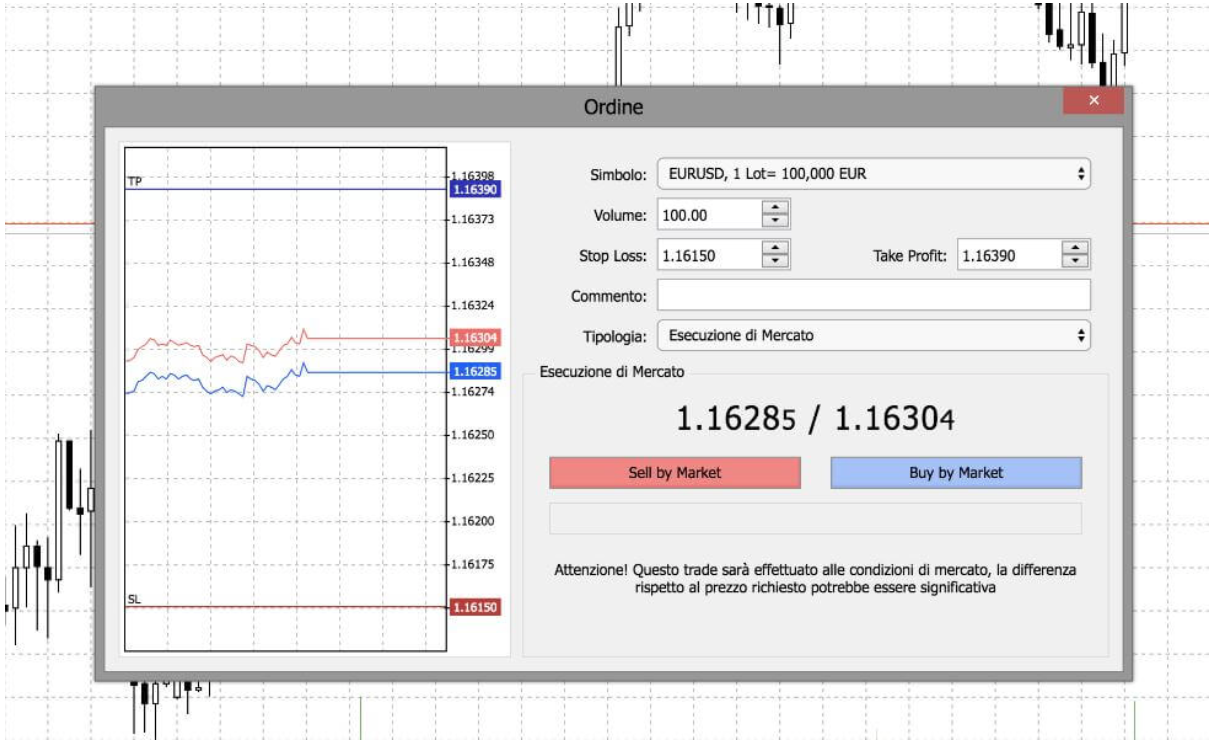Viewport: 1218px width, 746px height.
Task: Increase Volume with up stepper arrow
Action: (776, 208)
